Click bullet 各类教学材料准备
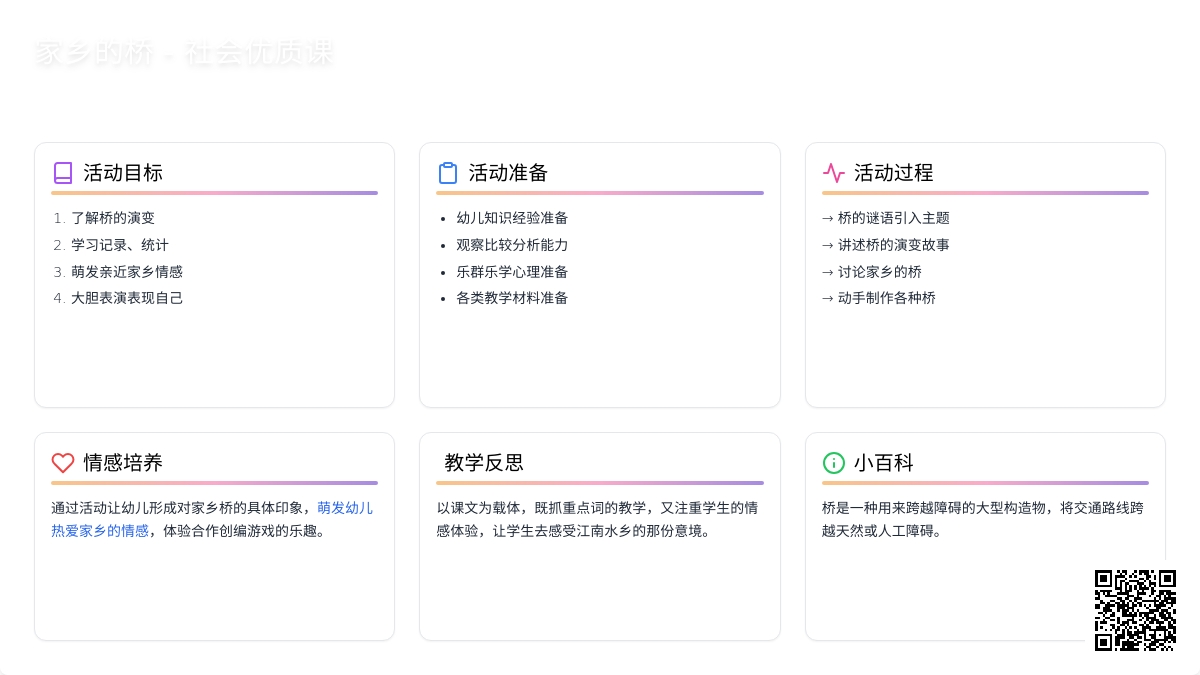The height and width of the screenshot is (675, 1200). 512,298
